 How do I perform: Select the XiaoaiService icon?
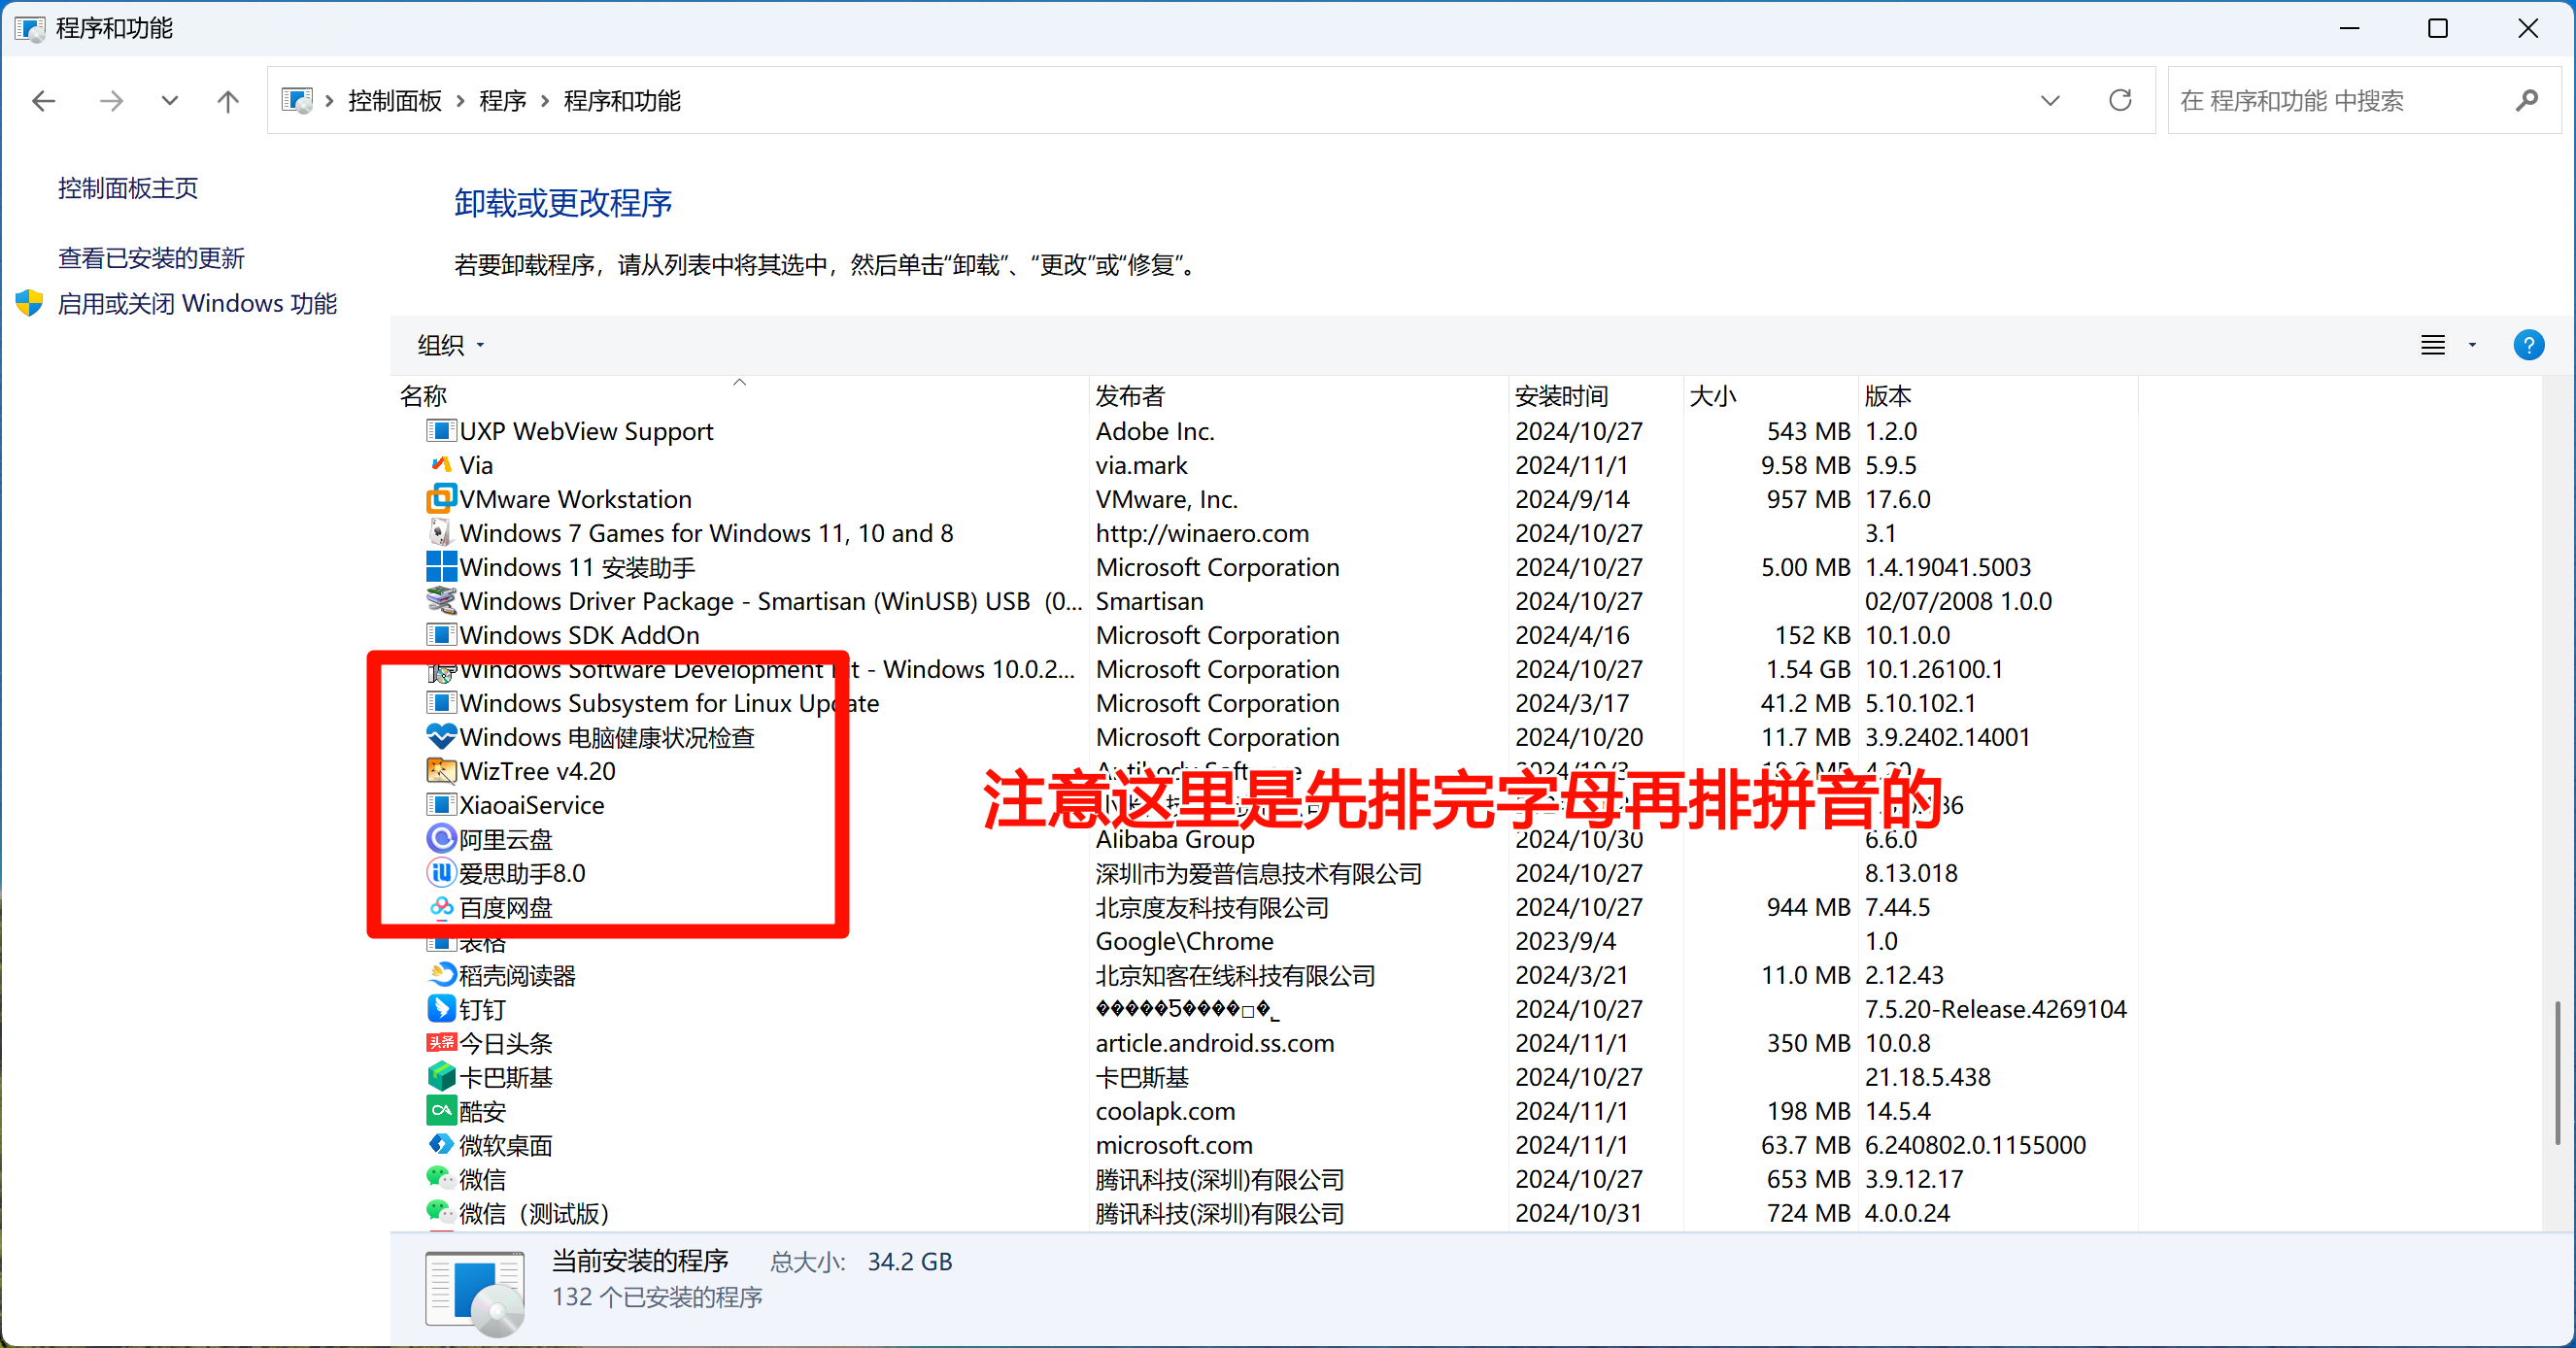(x=441, y=805)
